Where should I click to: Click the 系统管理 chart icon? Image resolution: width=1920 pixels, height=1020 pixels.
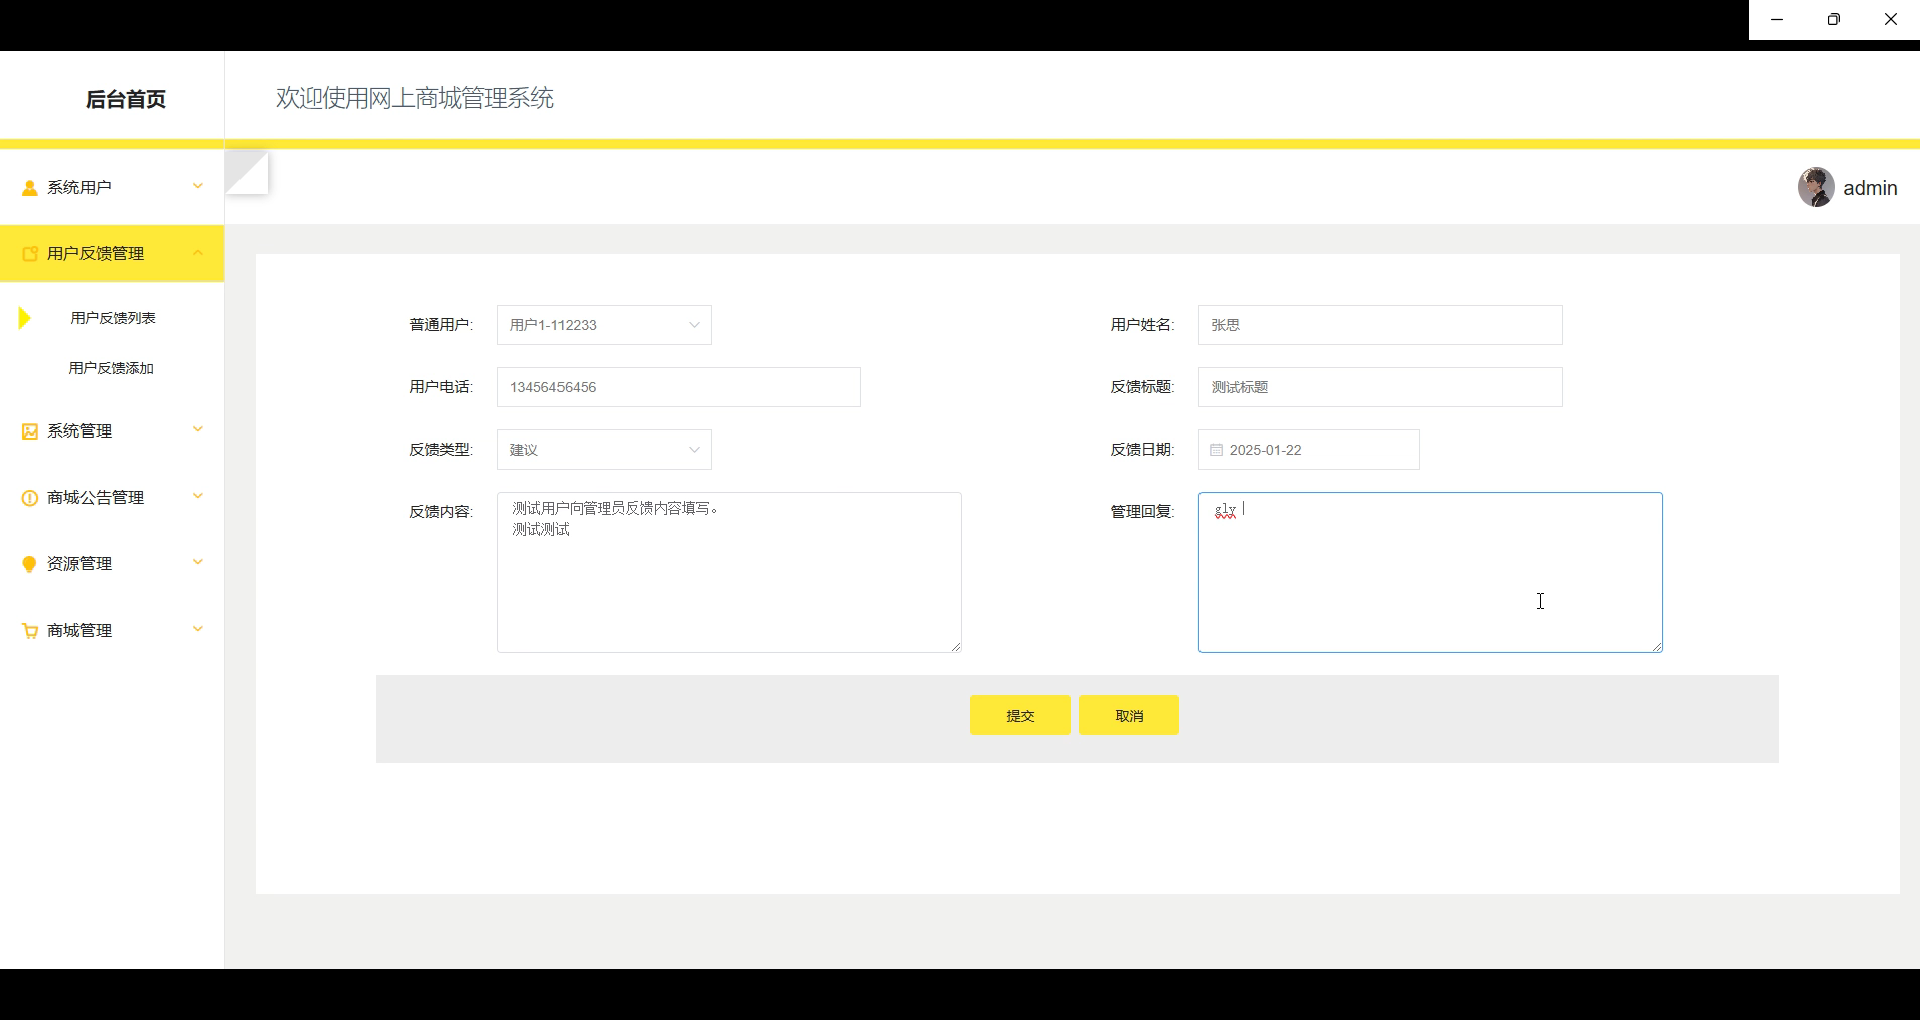click(x=30, y=431)
